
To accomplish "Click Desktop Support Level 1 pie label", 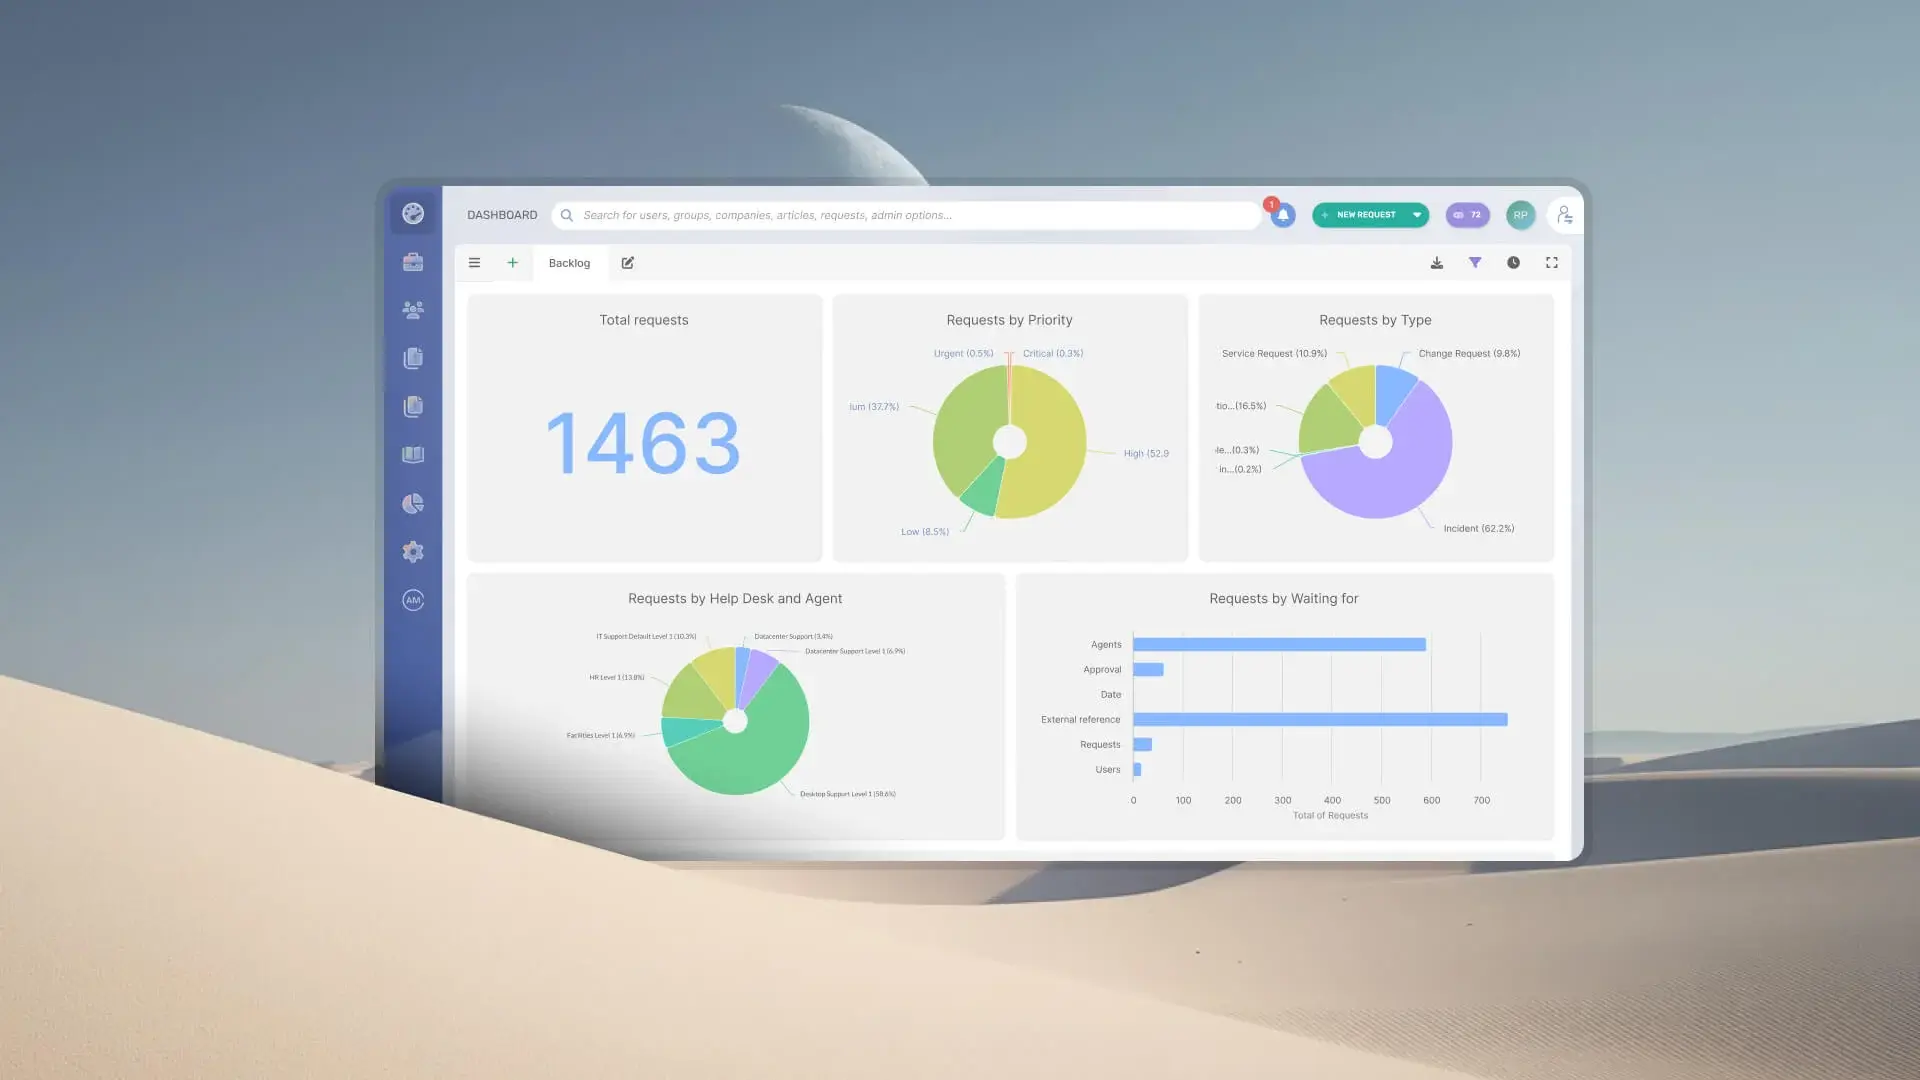I will [x=847, y=794].
